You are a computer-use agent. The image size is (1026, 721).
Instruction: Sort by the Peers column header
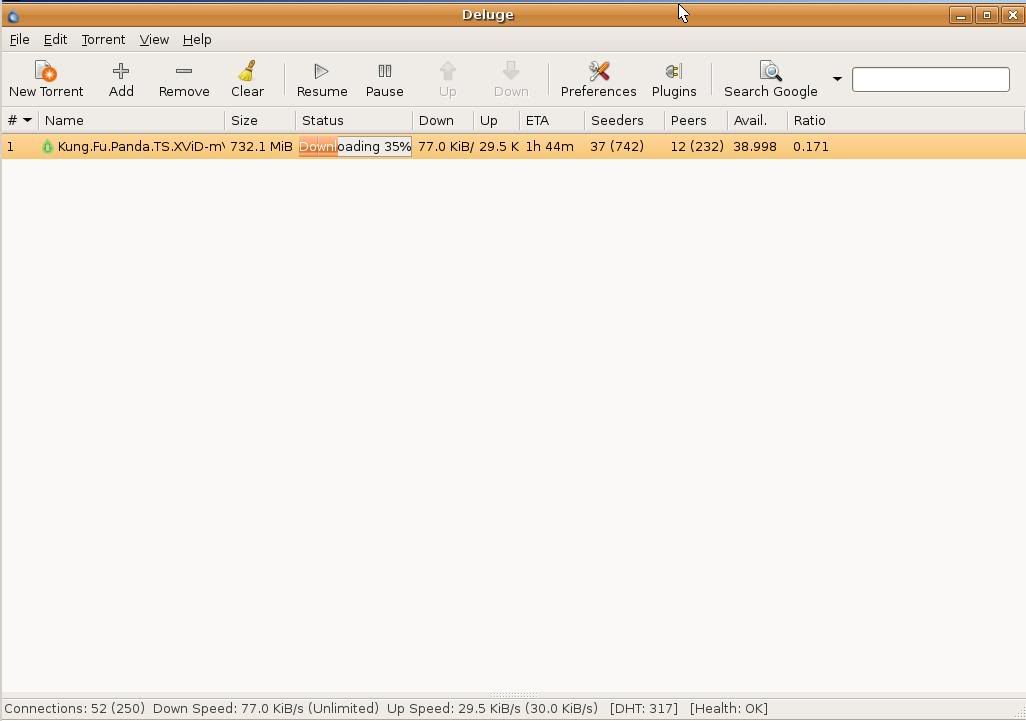coord(696,120)
